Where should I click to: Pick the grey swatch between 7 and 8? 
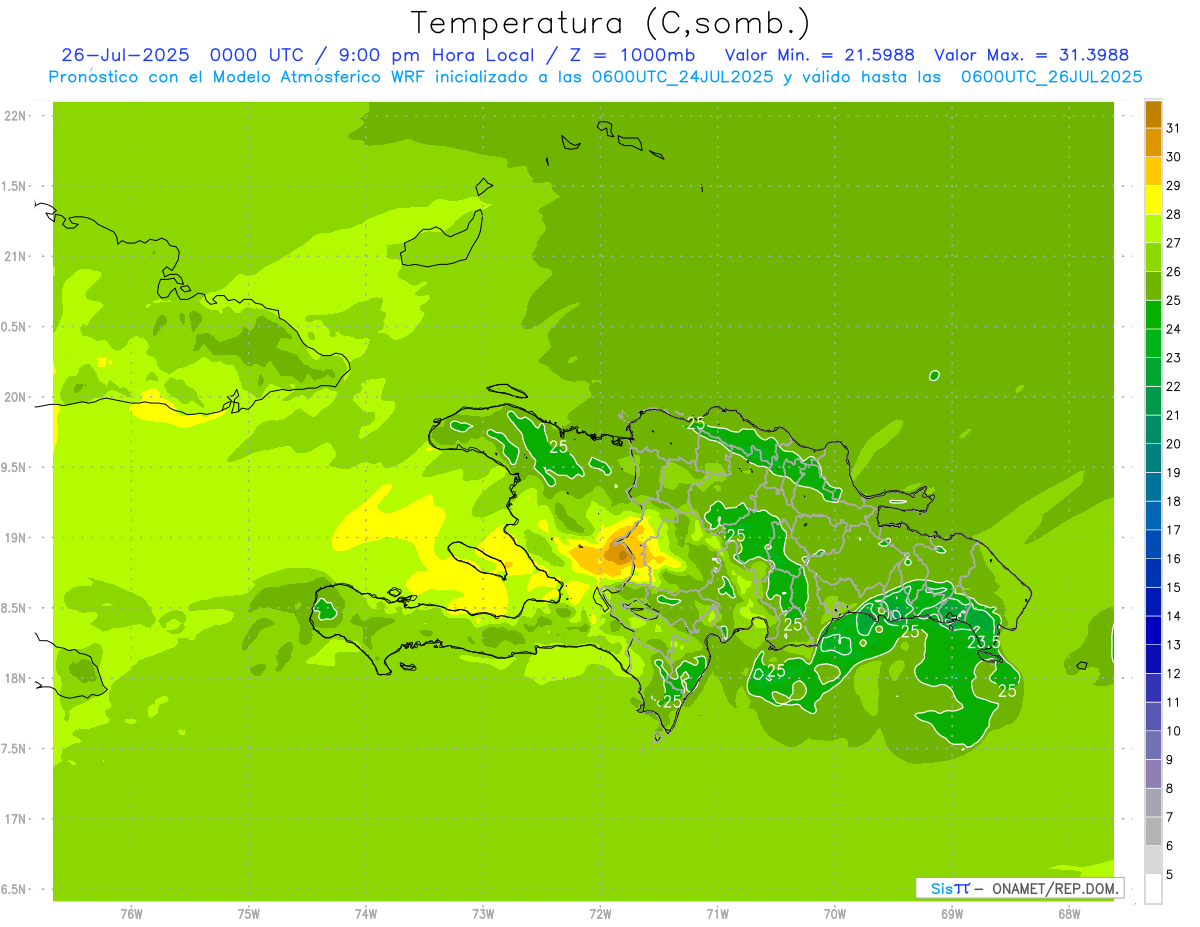coord(1153,802)
